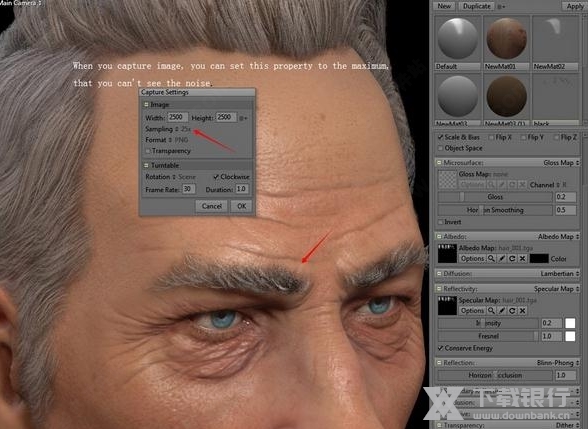Select the NewMat01 material preview

tap(506, 39)
